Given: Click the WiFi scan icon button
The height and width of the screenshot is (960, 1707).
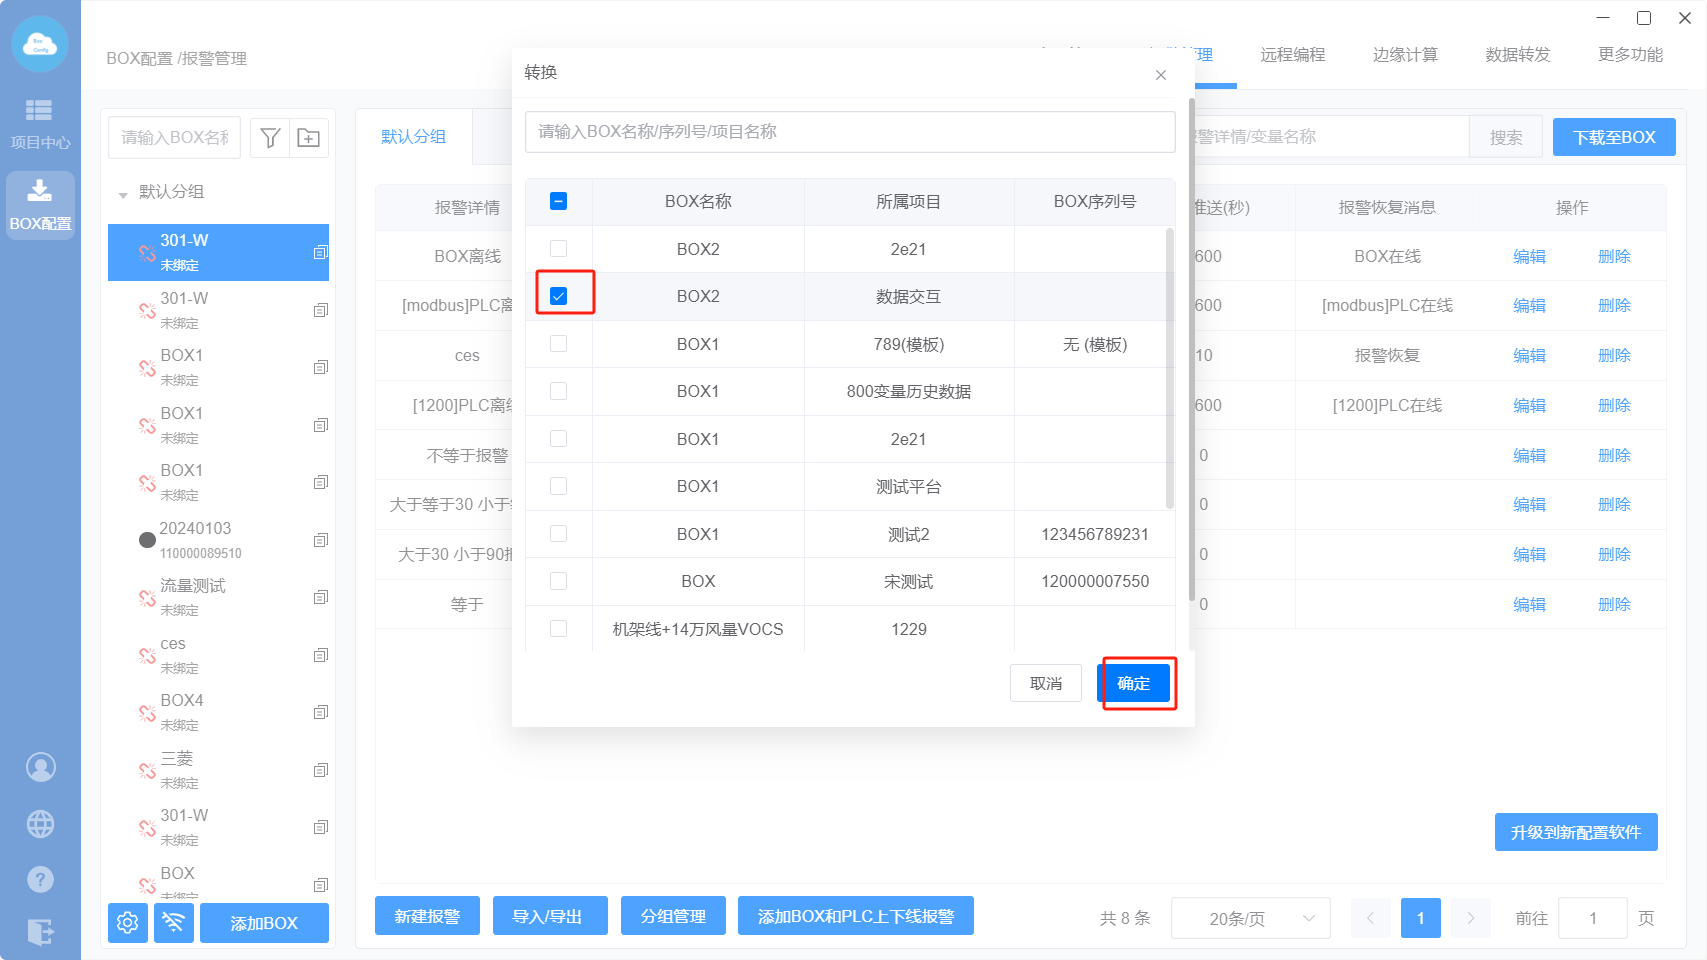Looking at the screenshot, I should (174, 923).
